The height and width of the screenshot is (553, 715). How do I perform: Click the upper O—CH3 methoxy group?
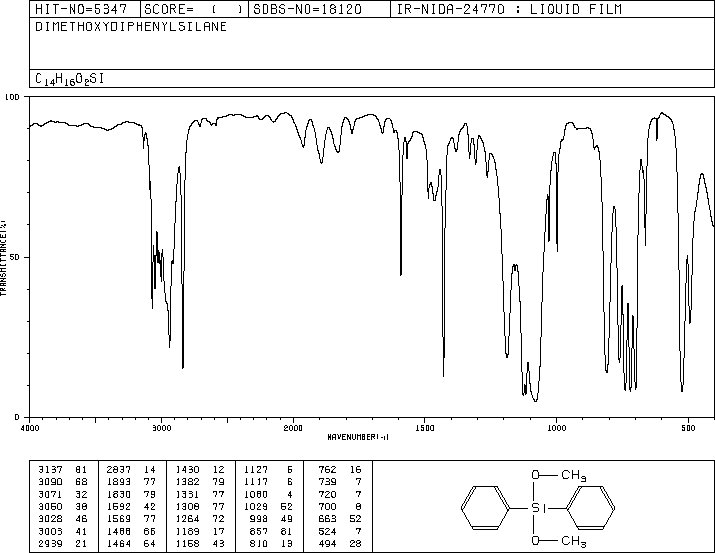(559, 475)
